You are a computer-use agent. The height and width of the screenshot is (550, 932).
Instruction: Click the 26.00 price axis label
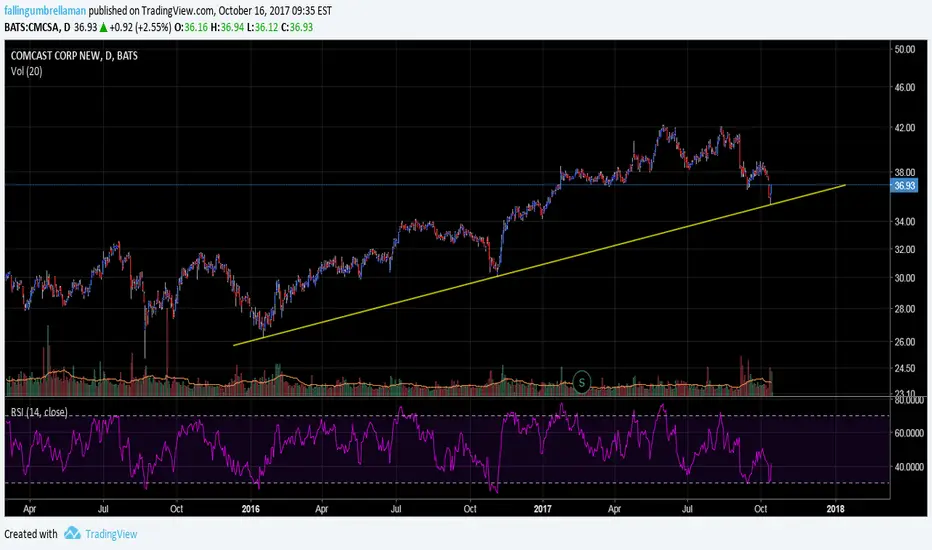[x=905, y=342]
